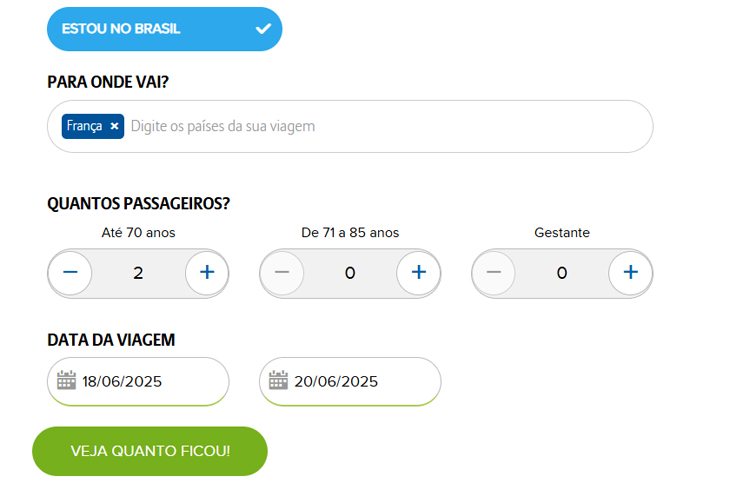The height and width of the screenshot is (496, 730).
Task: Toggle the Estou no Brasil checkmark
Action: coord(263,29)
